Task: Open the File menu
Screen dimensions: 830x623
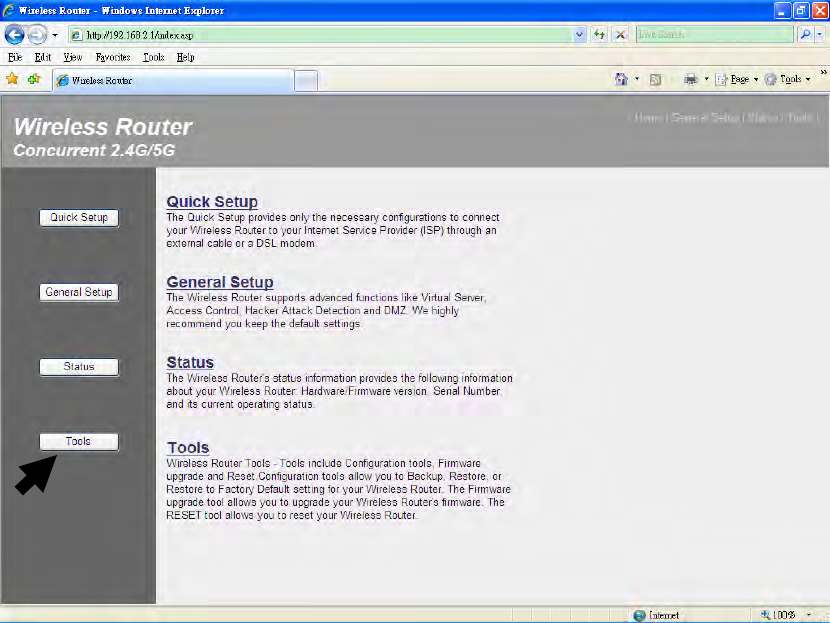Action: point(15,57)
